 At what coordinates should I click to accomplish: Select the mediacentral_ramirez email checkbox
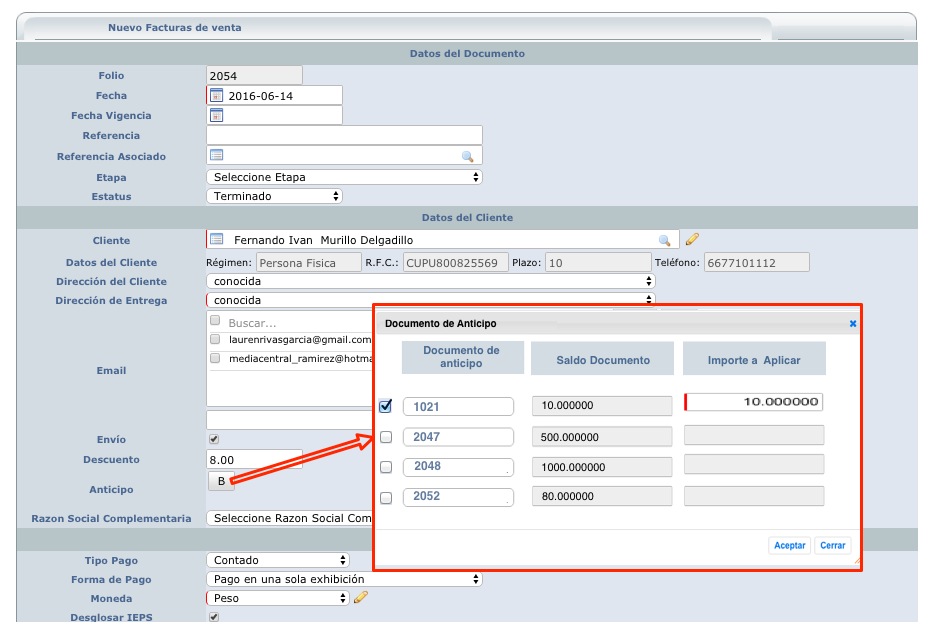[215, 358]
